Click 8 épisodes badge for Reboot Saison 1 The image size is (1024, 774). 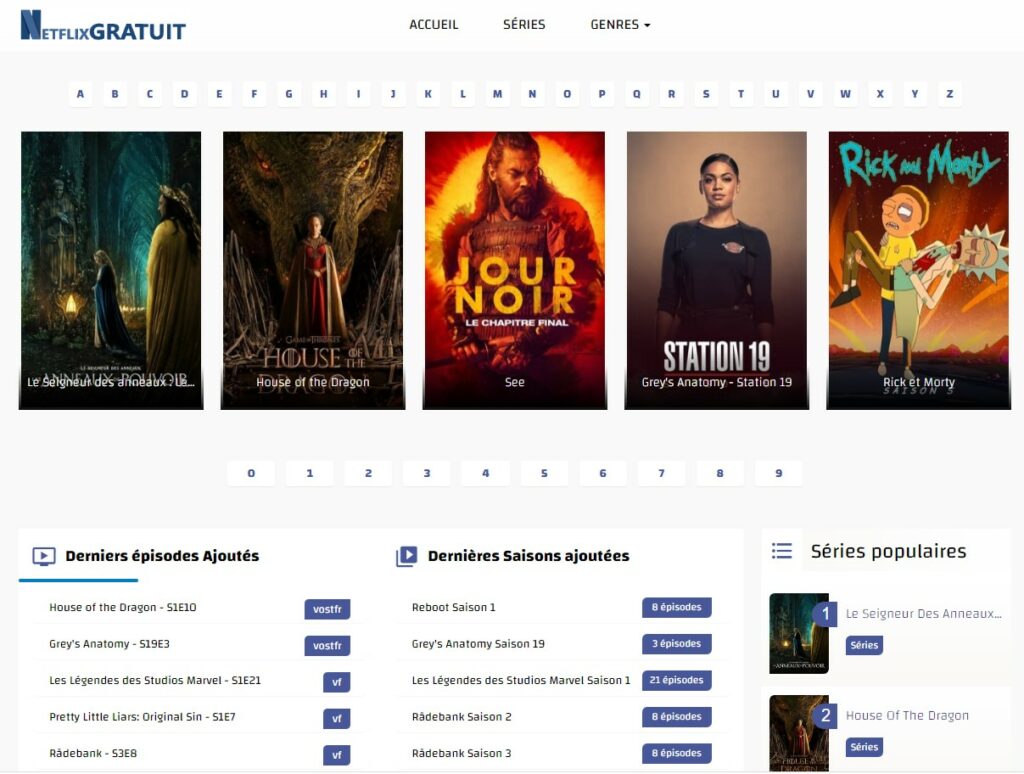pyautogui.click(x=677, y=607)
